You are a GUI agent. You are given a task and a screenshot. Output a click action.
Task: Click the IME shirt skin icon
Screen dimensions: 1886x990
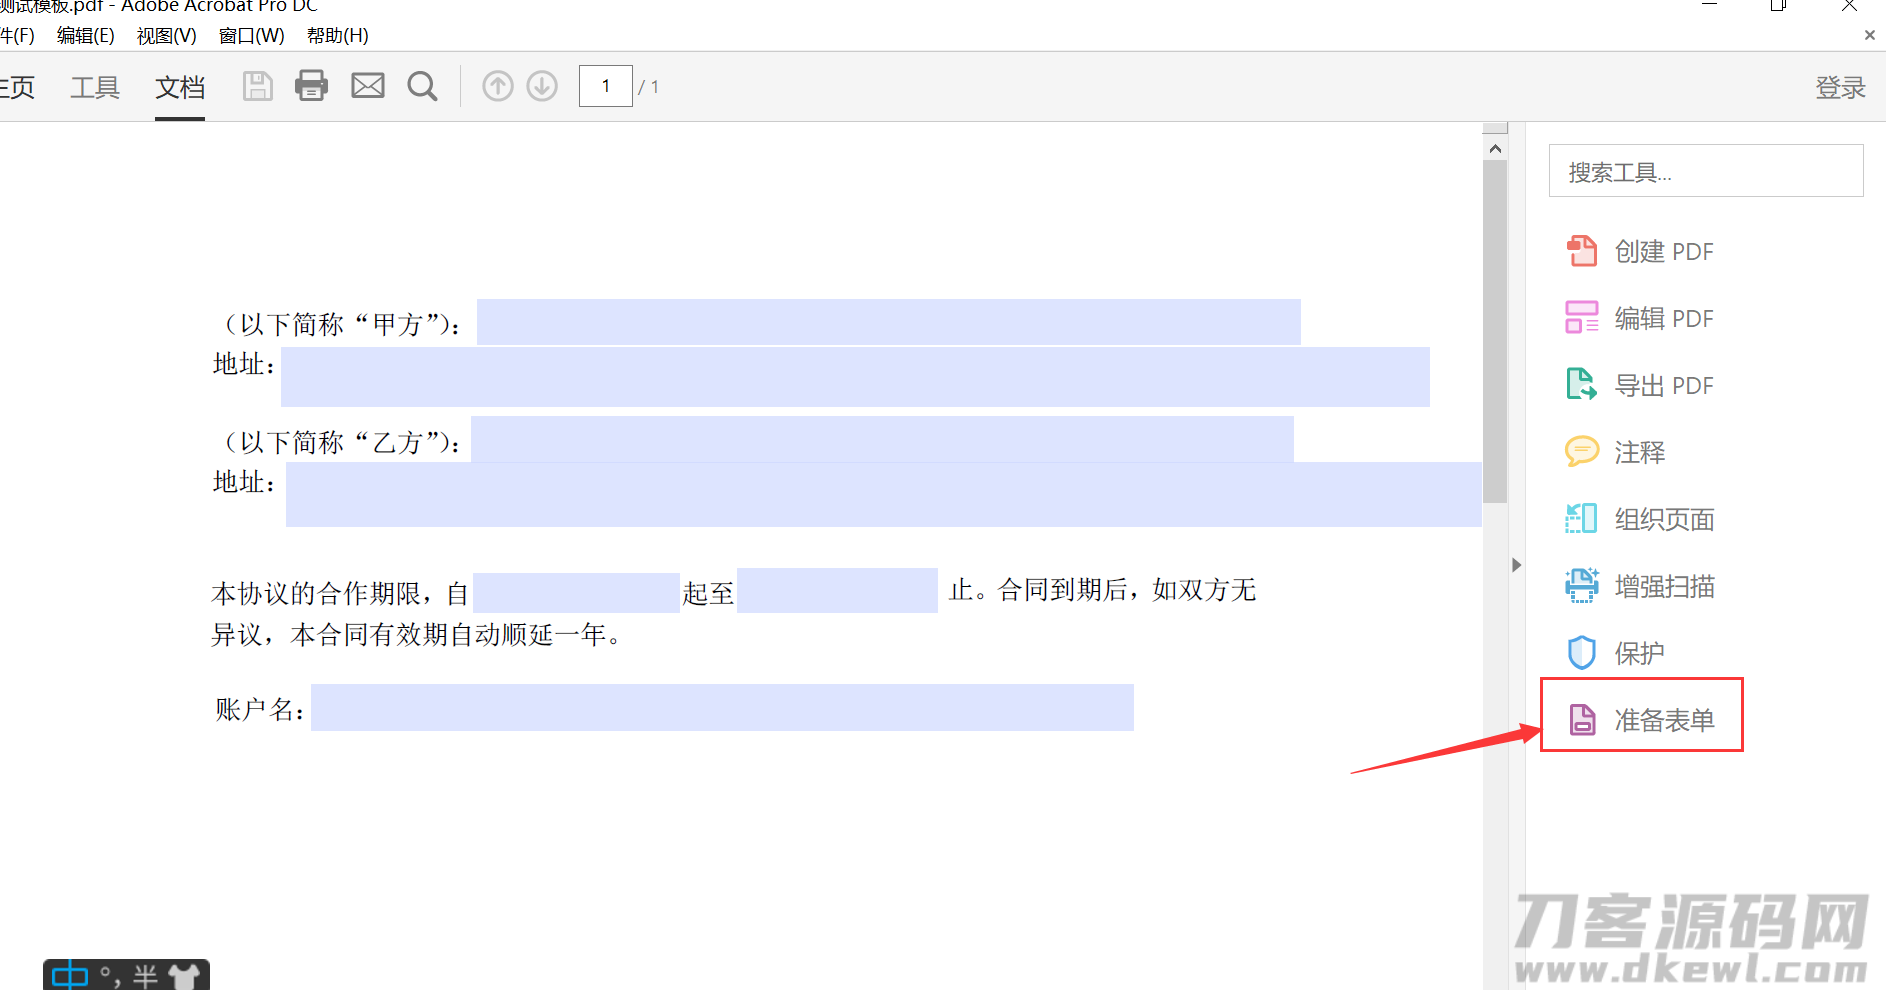point(184,977)
